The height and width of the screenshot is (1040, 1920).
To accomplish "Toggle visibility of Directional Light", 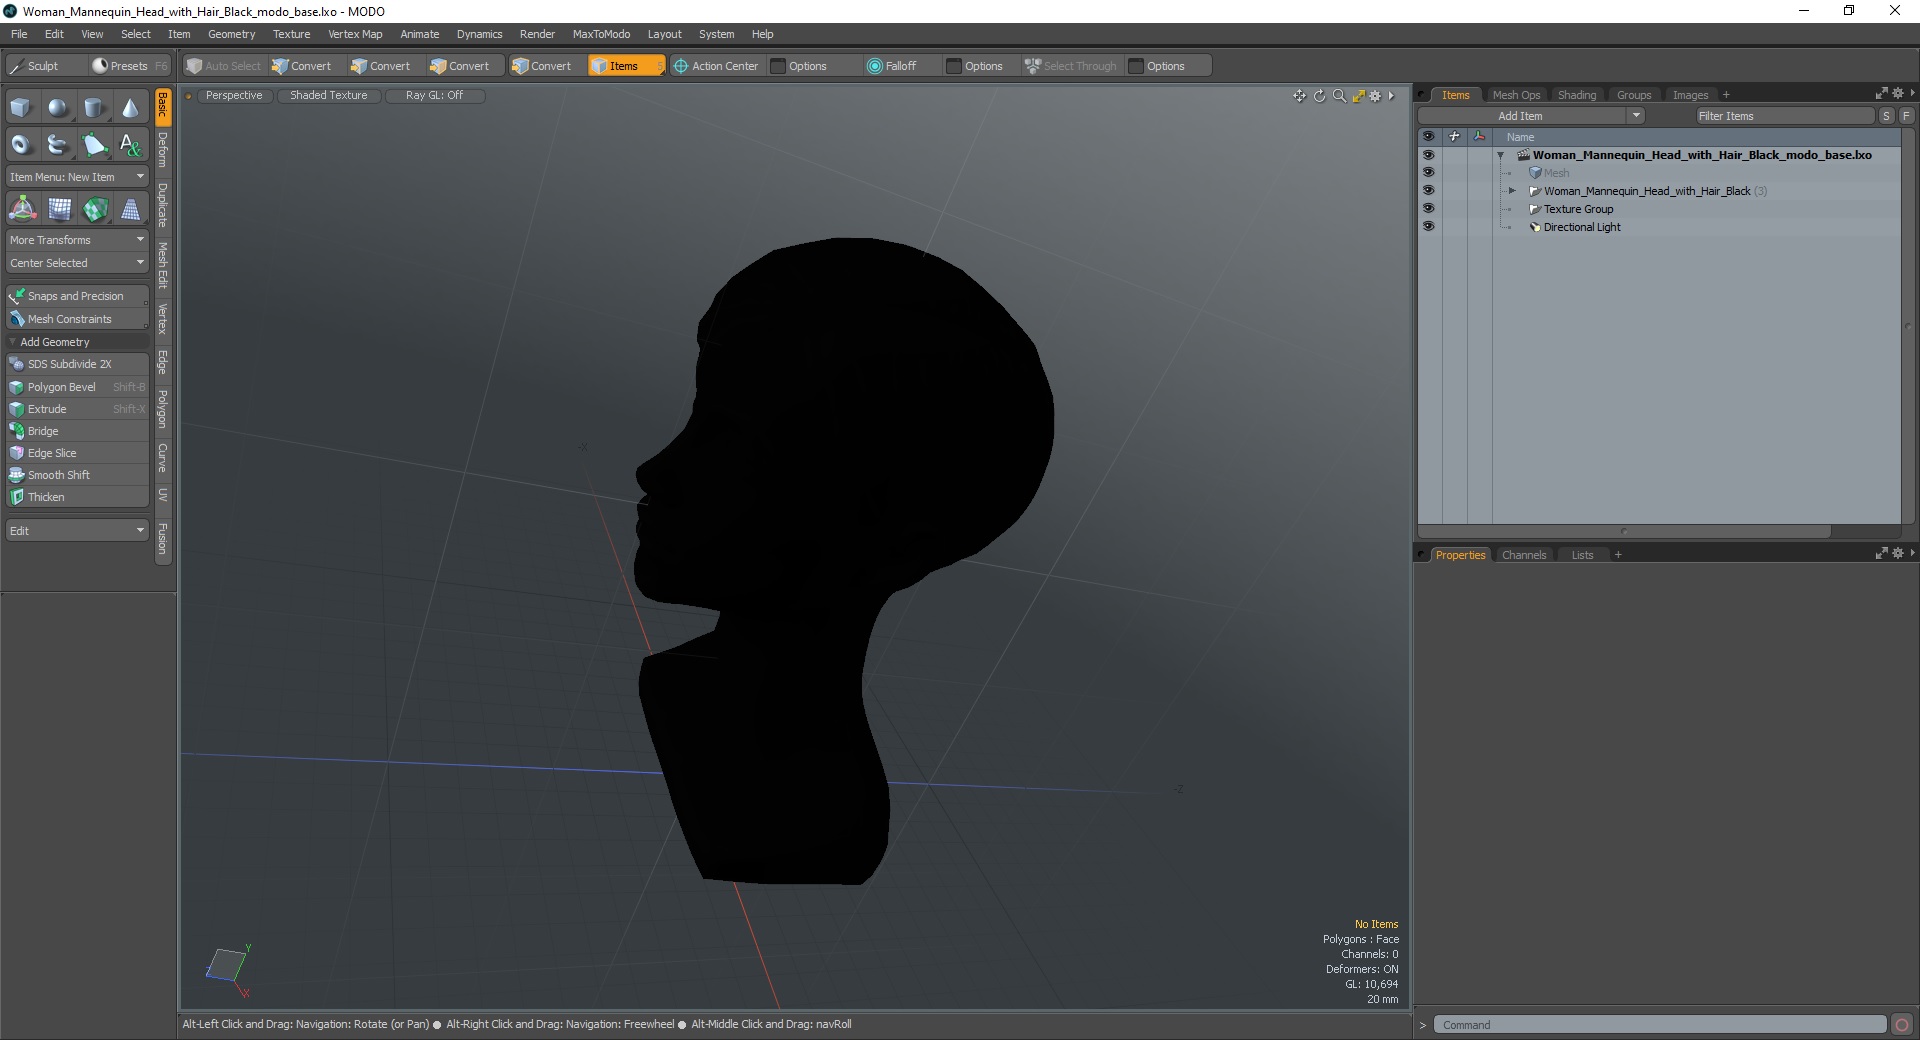I will [x=1428, y=227].
